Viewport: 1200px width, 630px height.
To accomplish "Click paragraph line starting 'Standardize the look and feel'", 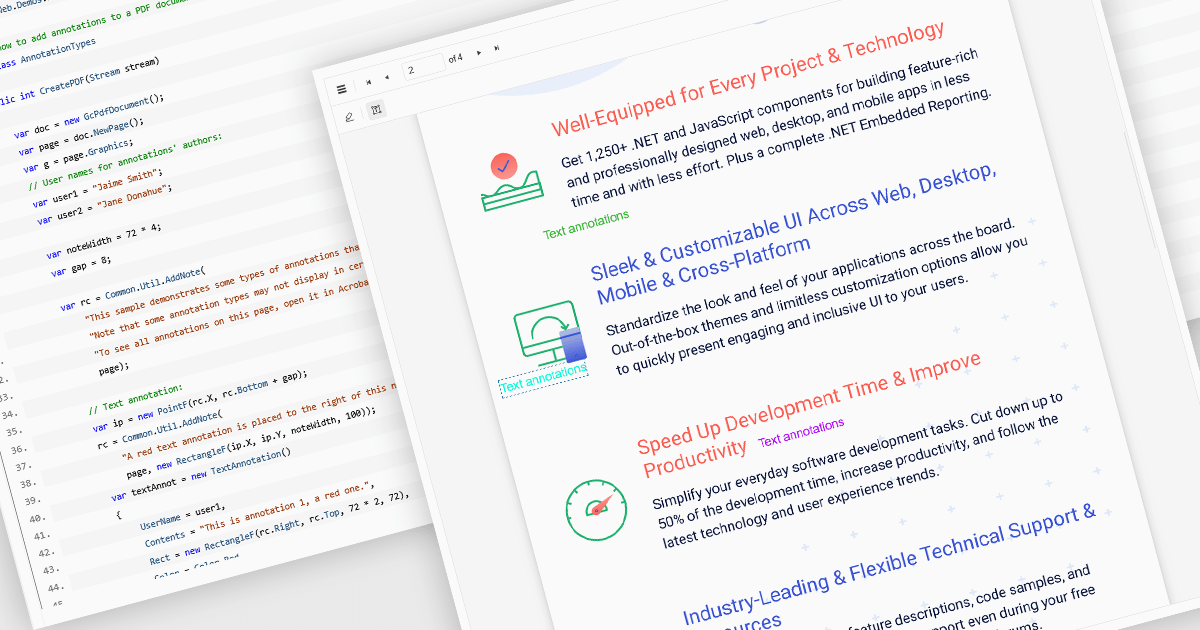I will [x=811, y=280].
